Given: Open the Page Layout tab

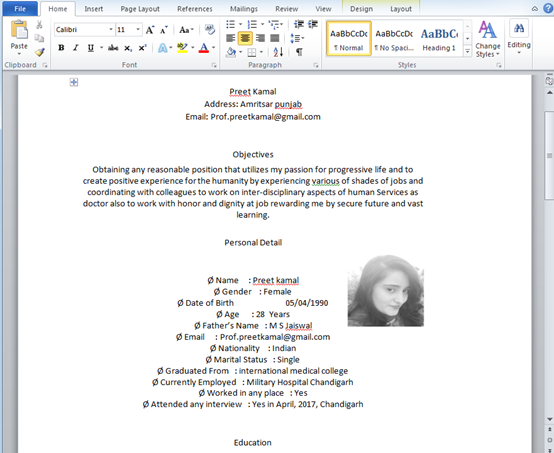Looking at the screenshot, I should [140, 9].
